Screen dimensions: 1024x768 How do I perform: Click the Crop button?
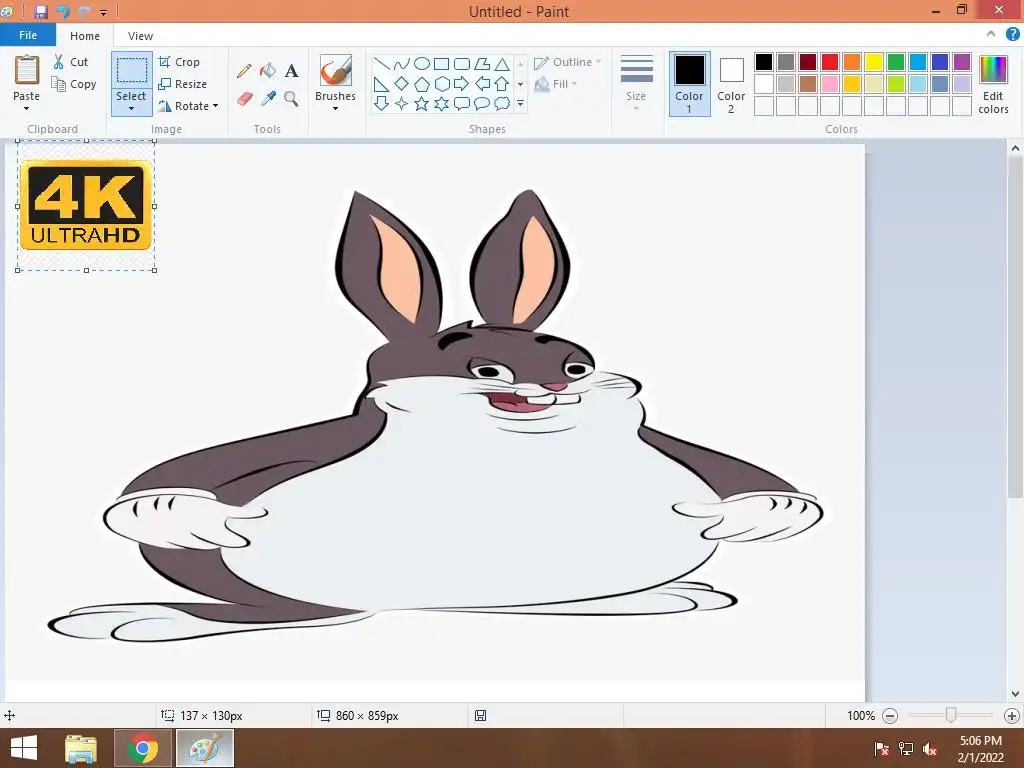point(179,62)
